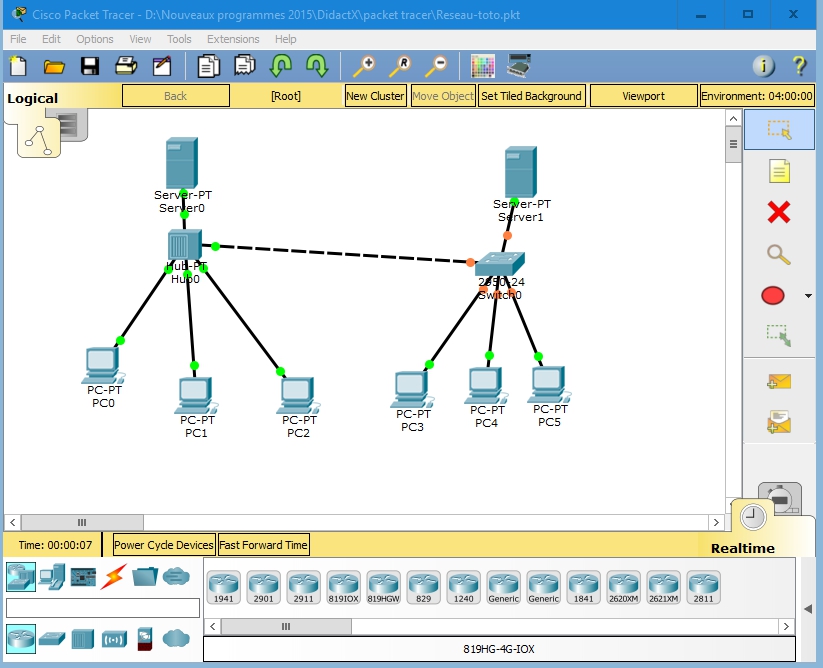
Task: Print using the printer toolbar icon
Action: tap(126, 67)
